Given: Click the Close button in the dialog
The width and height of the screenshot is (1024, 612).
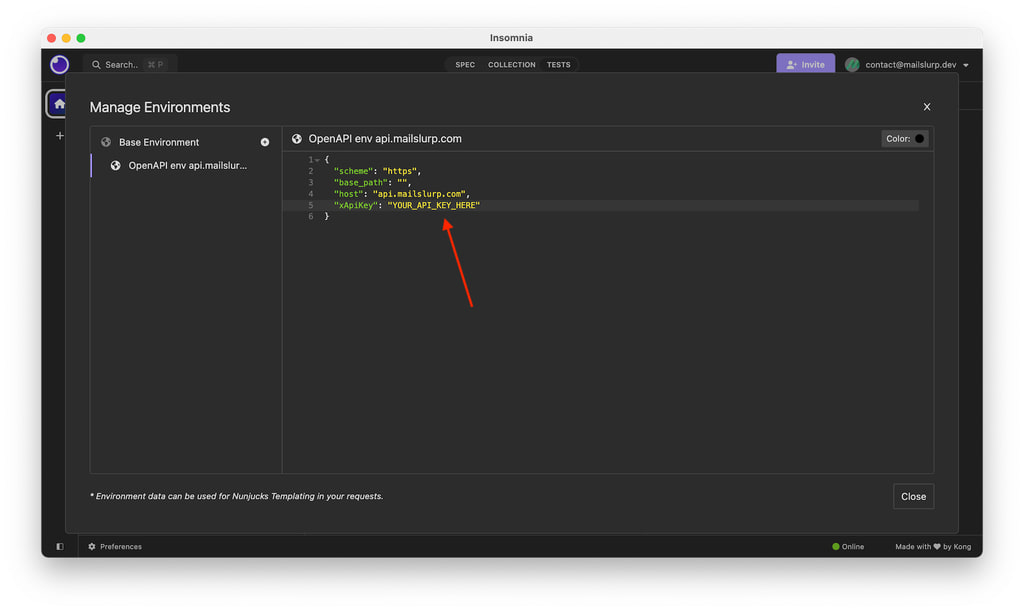Looking at the screenshot, I should click(913, 496).
